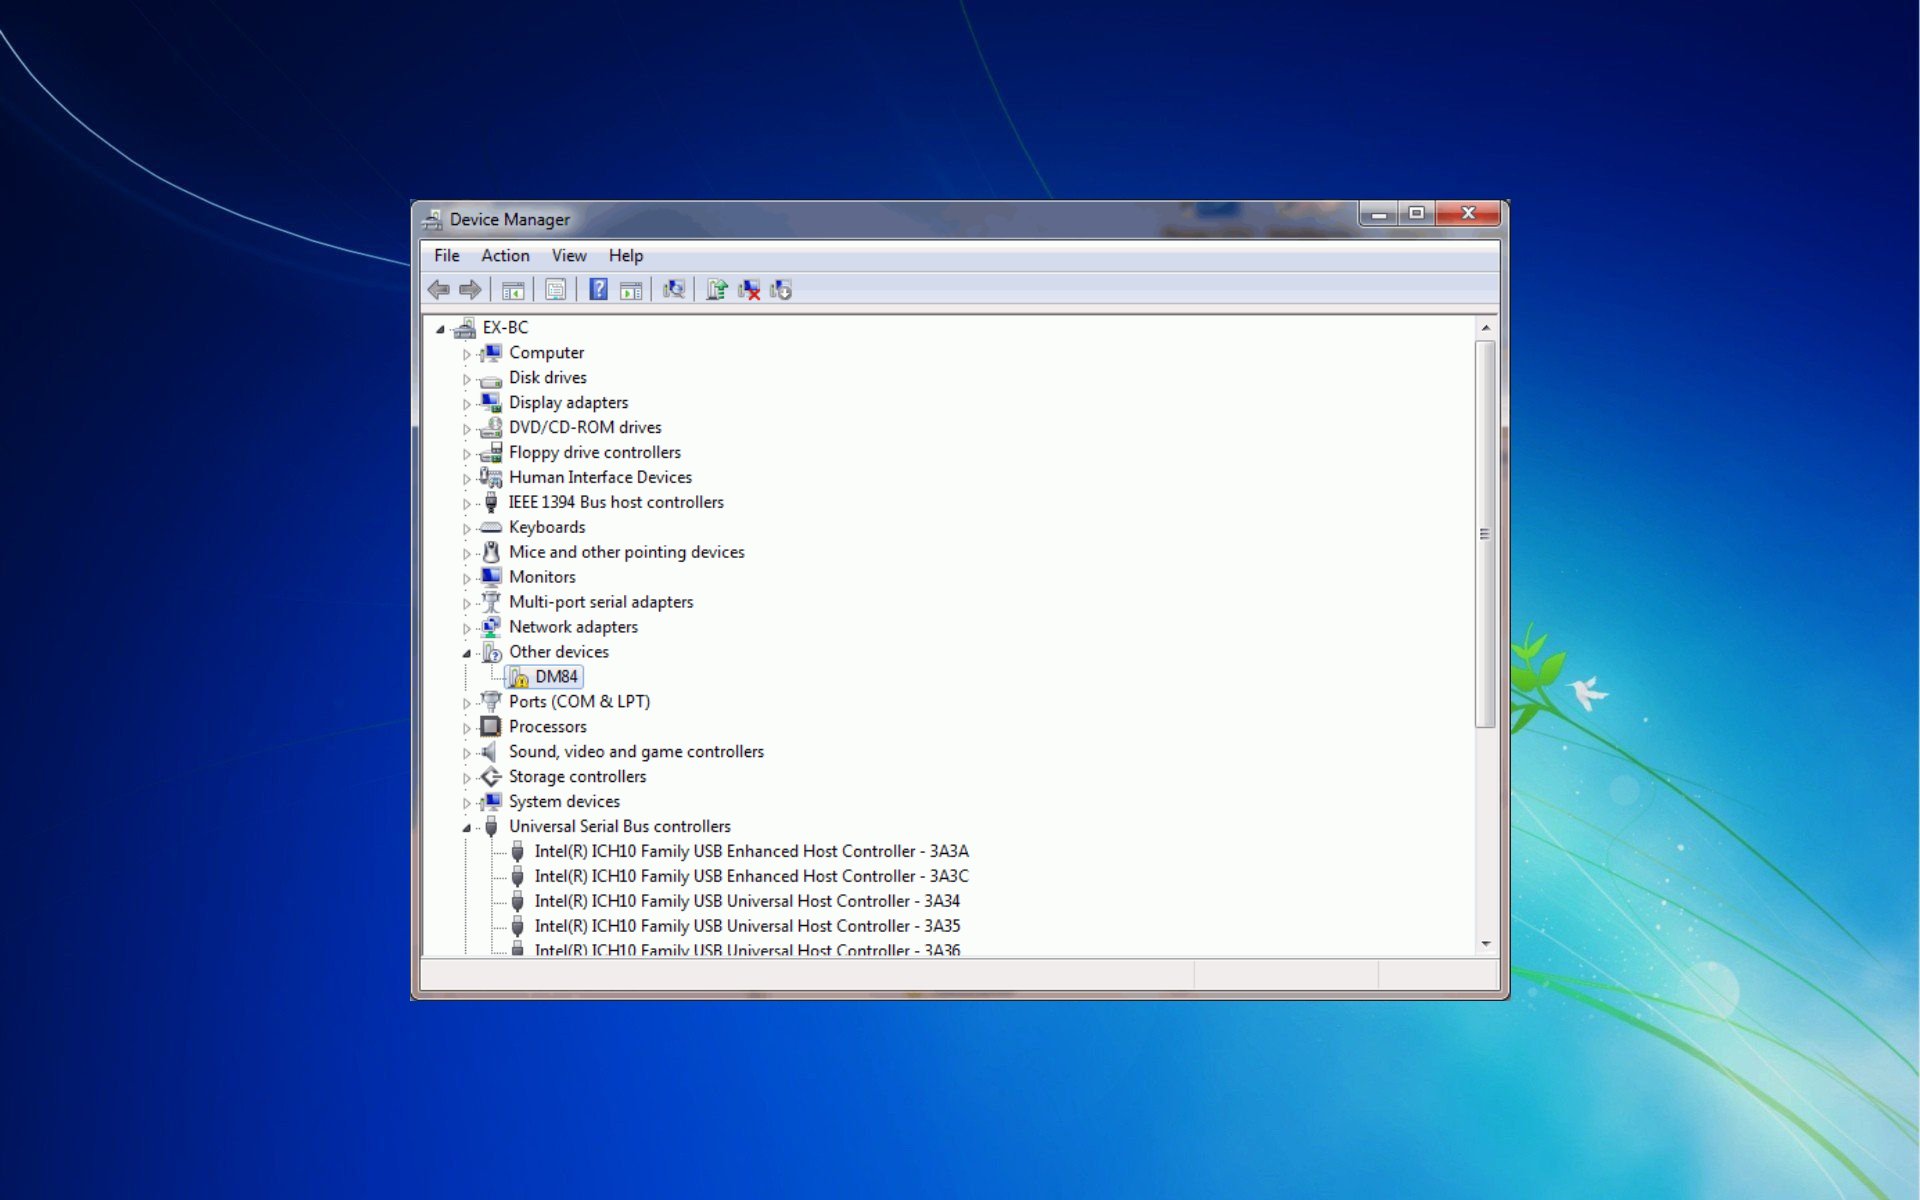This screenshot has width=1920, height=1200.
Task: Click the Processors category icon
Action: [491, 727]
